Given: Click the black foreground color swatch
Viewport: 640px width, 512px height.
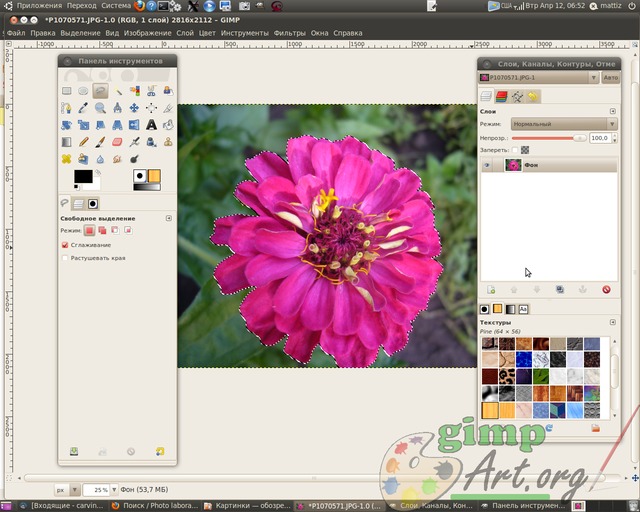Looking at the screenshot, I should [x=83, y=177].
